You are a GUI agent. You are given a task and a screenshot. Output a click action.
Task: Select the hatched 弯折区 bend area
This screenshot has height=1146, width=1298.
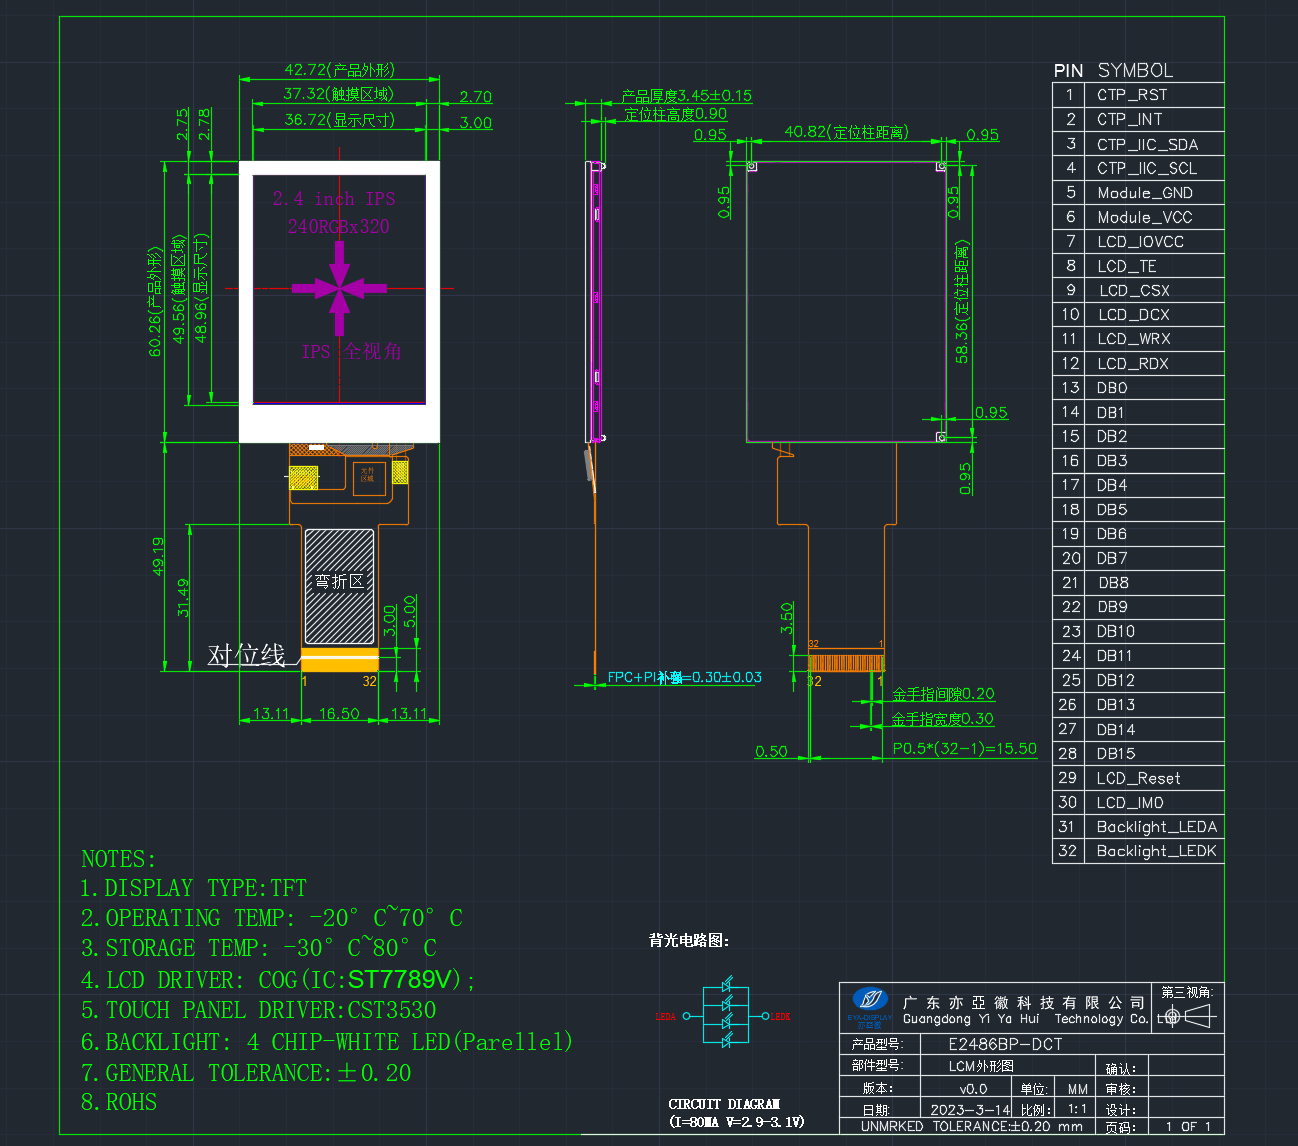tap(339, 586)
